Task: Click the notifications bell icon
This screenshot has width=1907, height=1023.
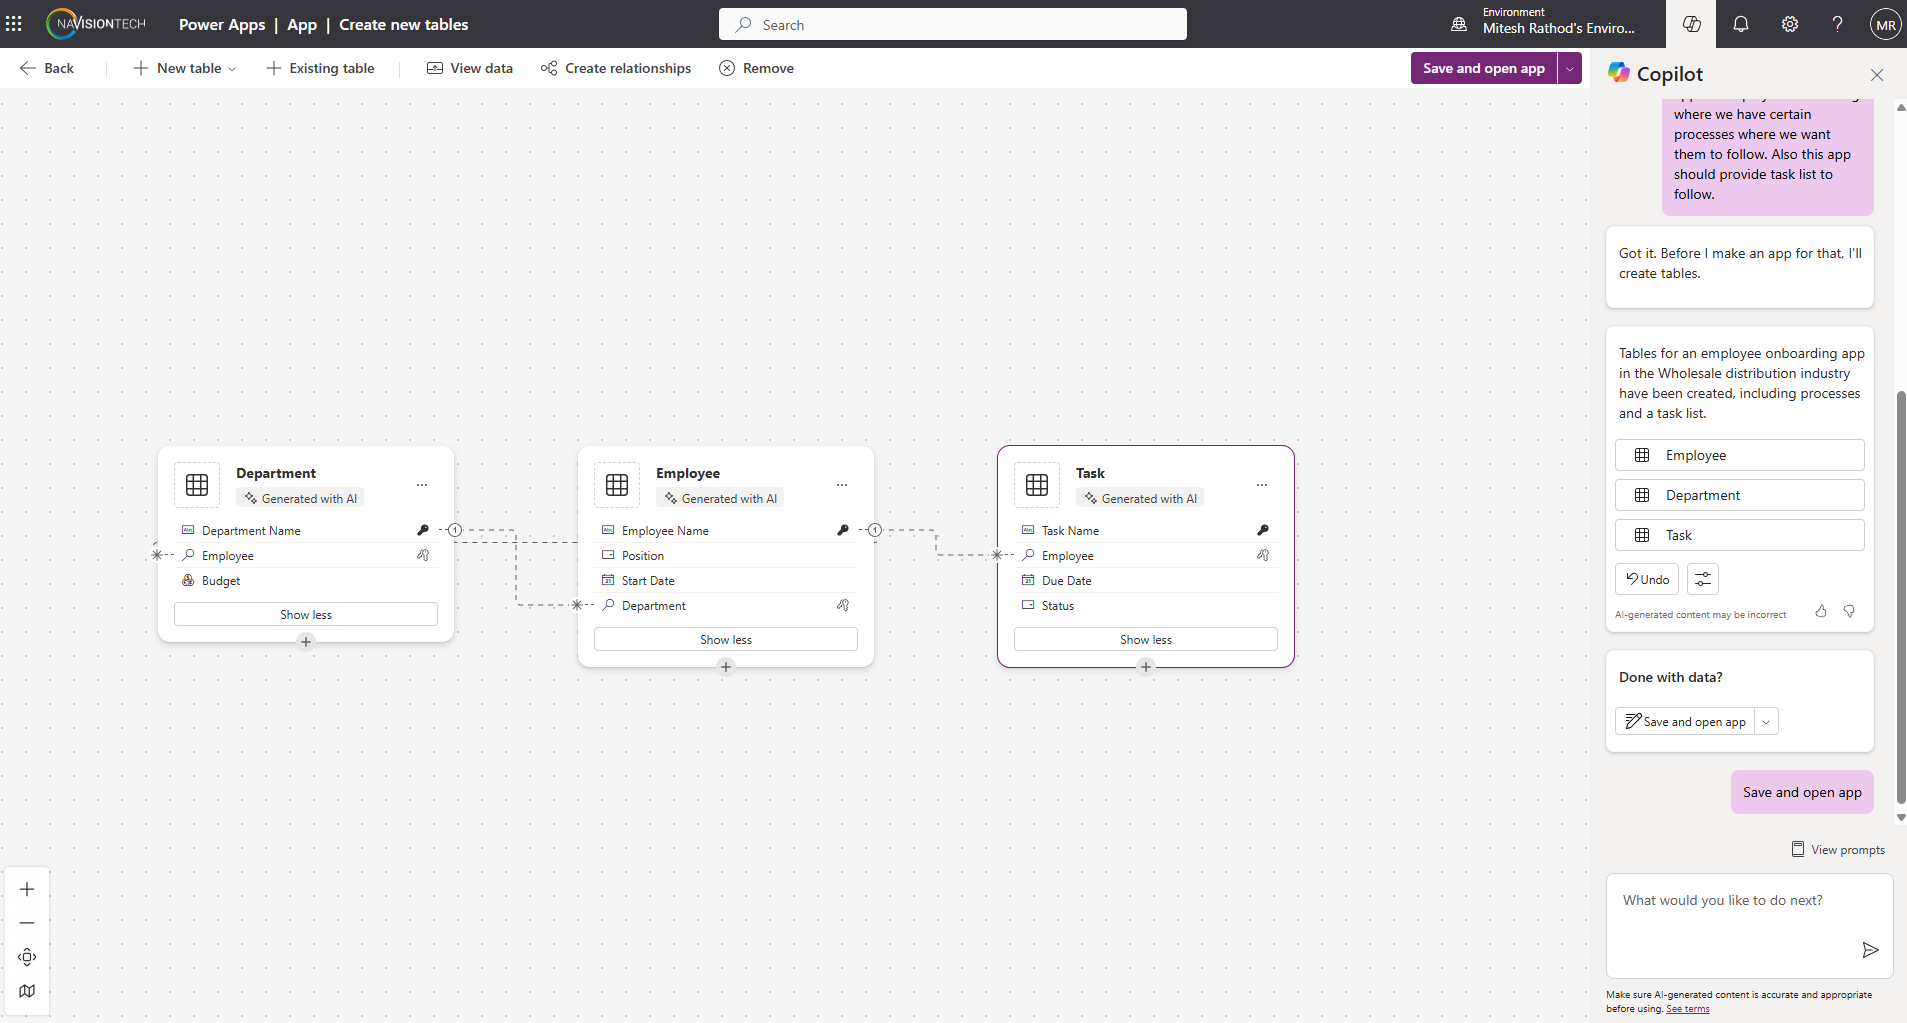Action: tap(1740, 24)
